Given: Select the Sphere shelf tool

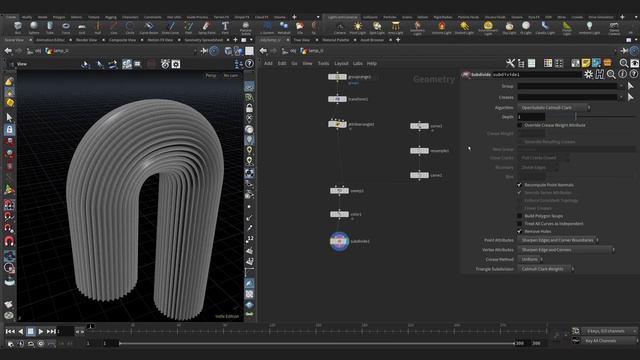Looking at the screenshot, I should pos(34,28).
